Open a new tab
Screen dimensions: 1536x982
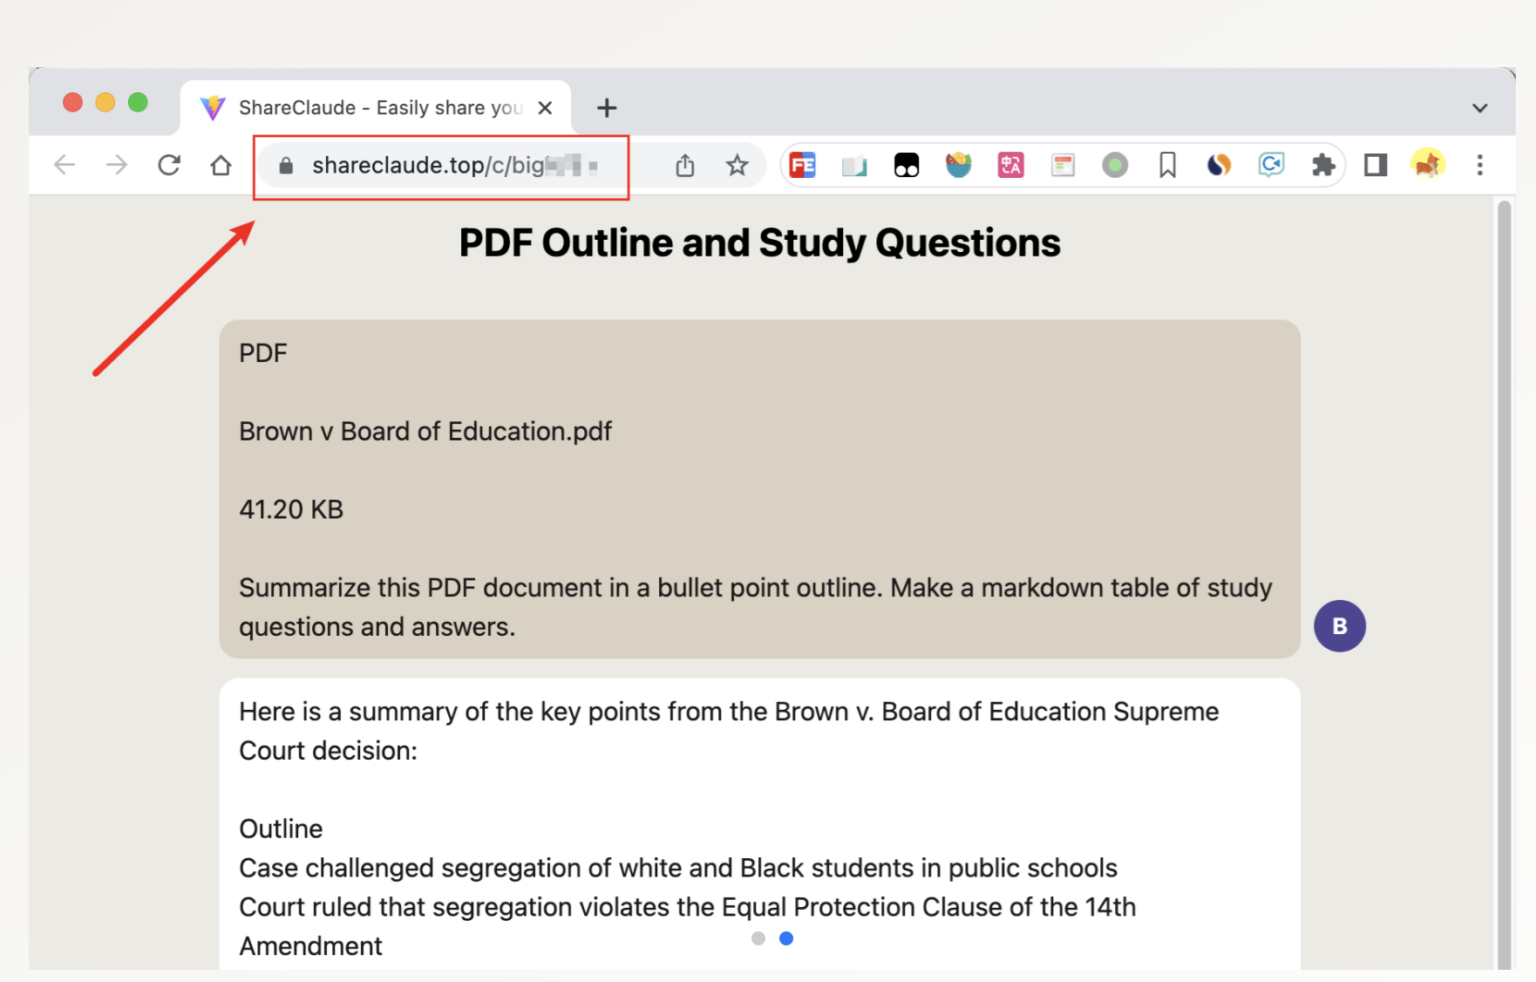pyautogui.click(x=607, y=108)
